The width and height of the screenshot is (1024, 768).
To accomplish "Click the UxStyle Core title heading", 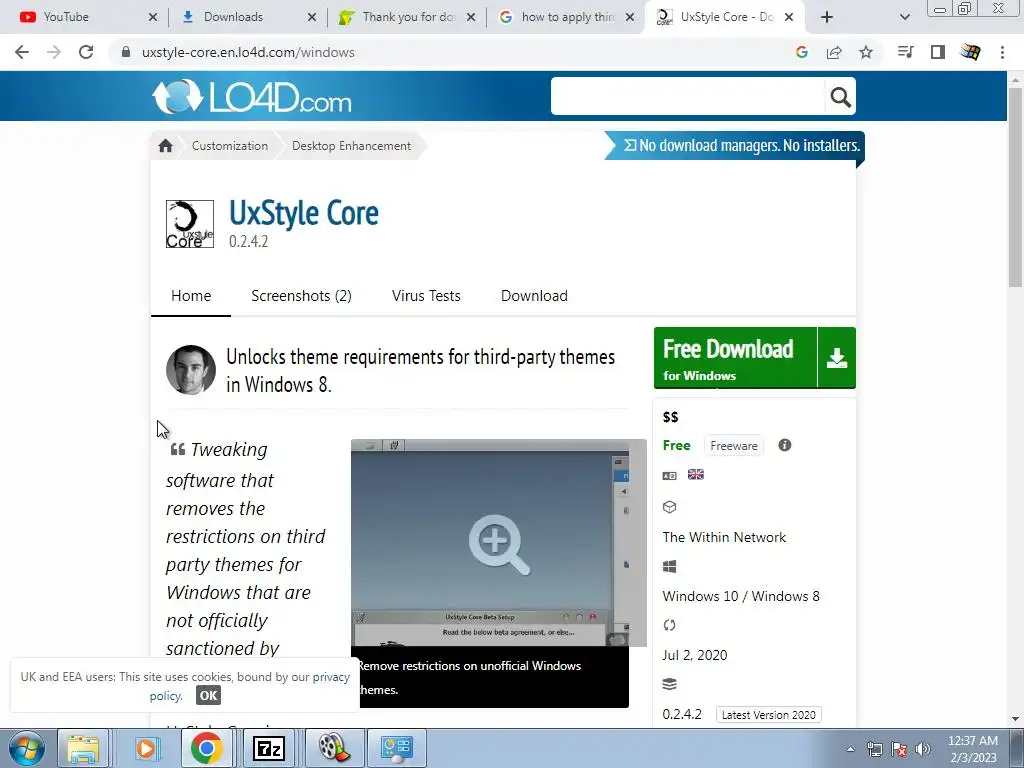I will [x=304, y=213].
